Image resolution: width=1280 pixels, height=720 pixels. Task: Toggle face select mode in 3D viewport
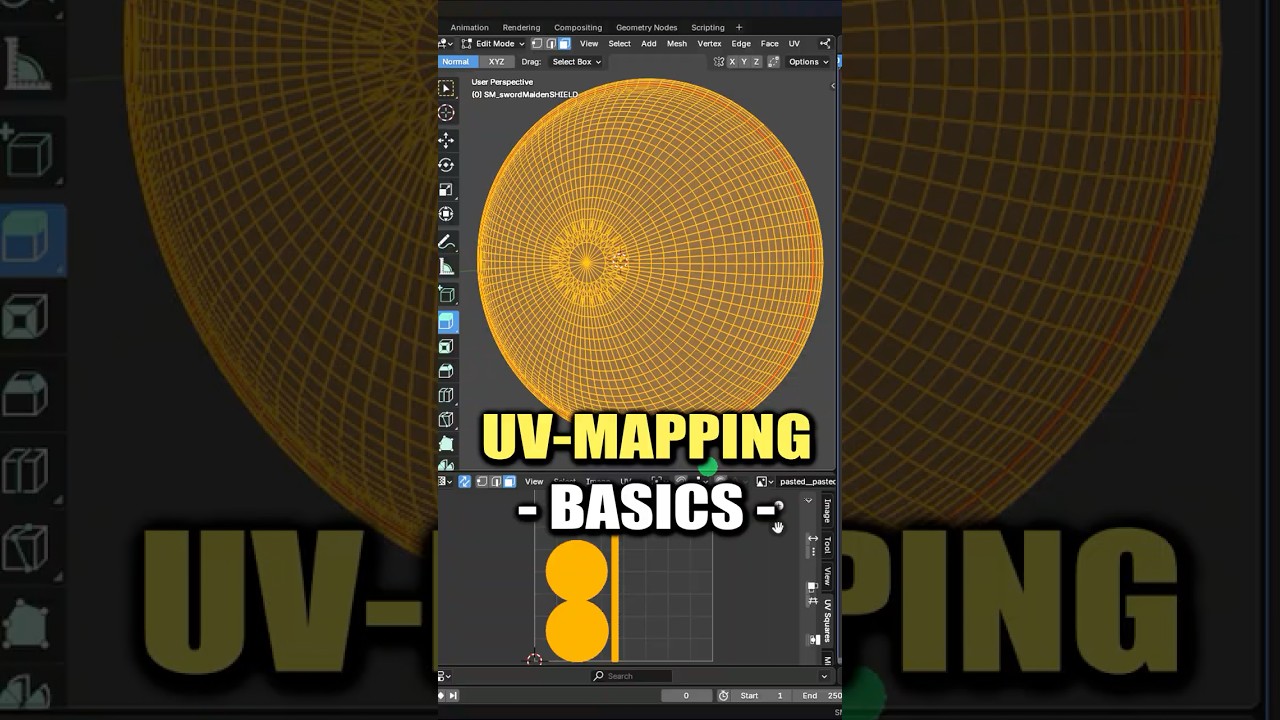564,44
